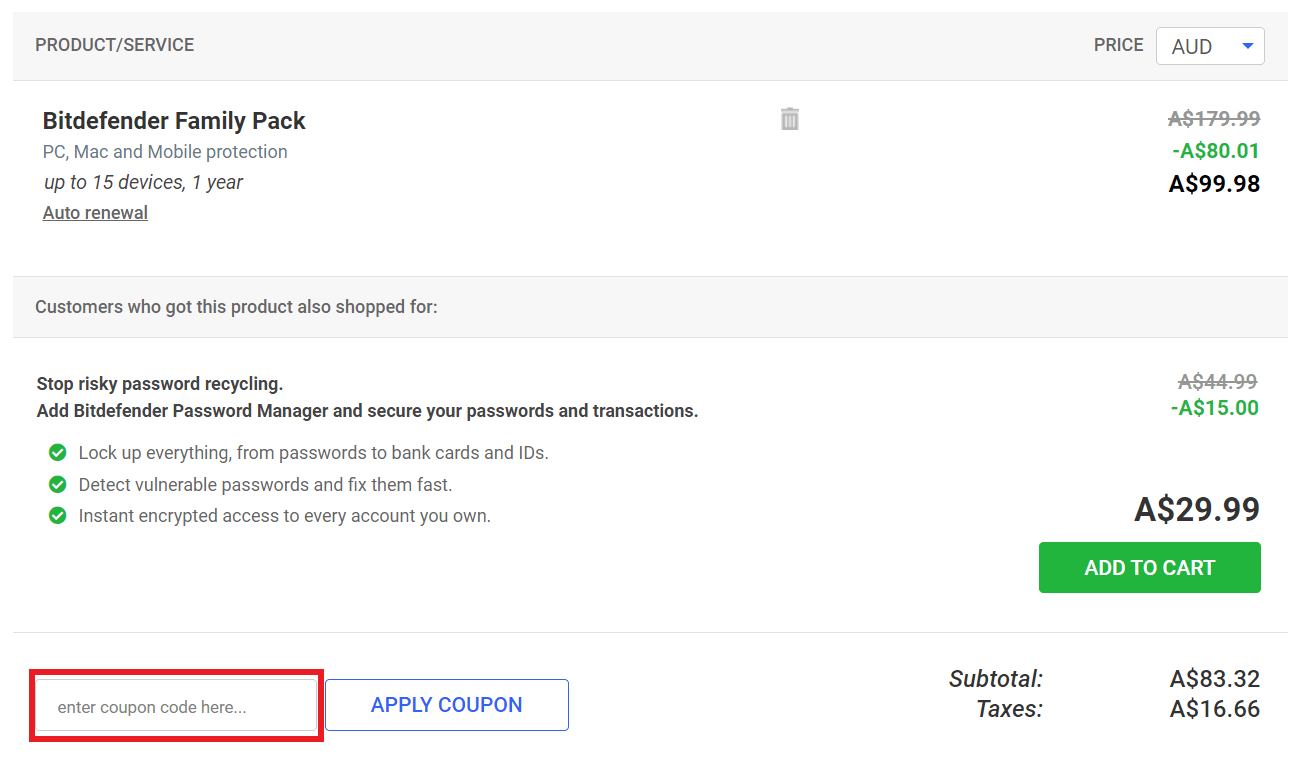1296x772 pixels.
Task: Add Password Manager with ADD TO CART
Action: pos(1150,568)
